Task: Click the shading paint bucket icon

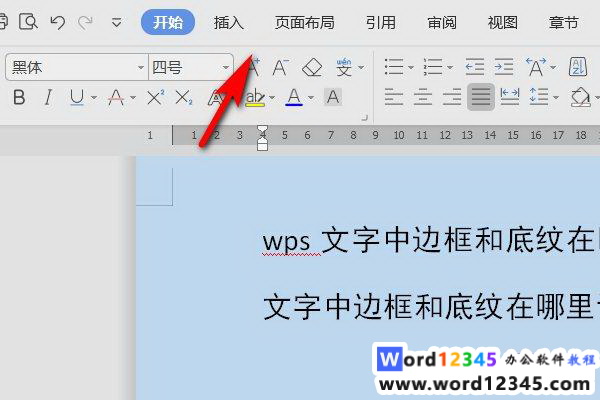Action: [580, 97]
